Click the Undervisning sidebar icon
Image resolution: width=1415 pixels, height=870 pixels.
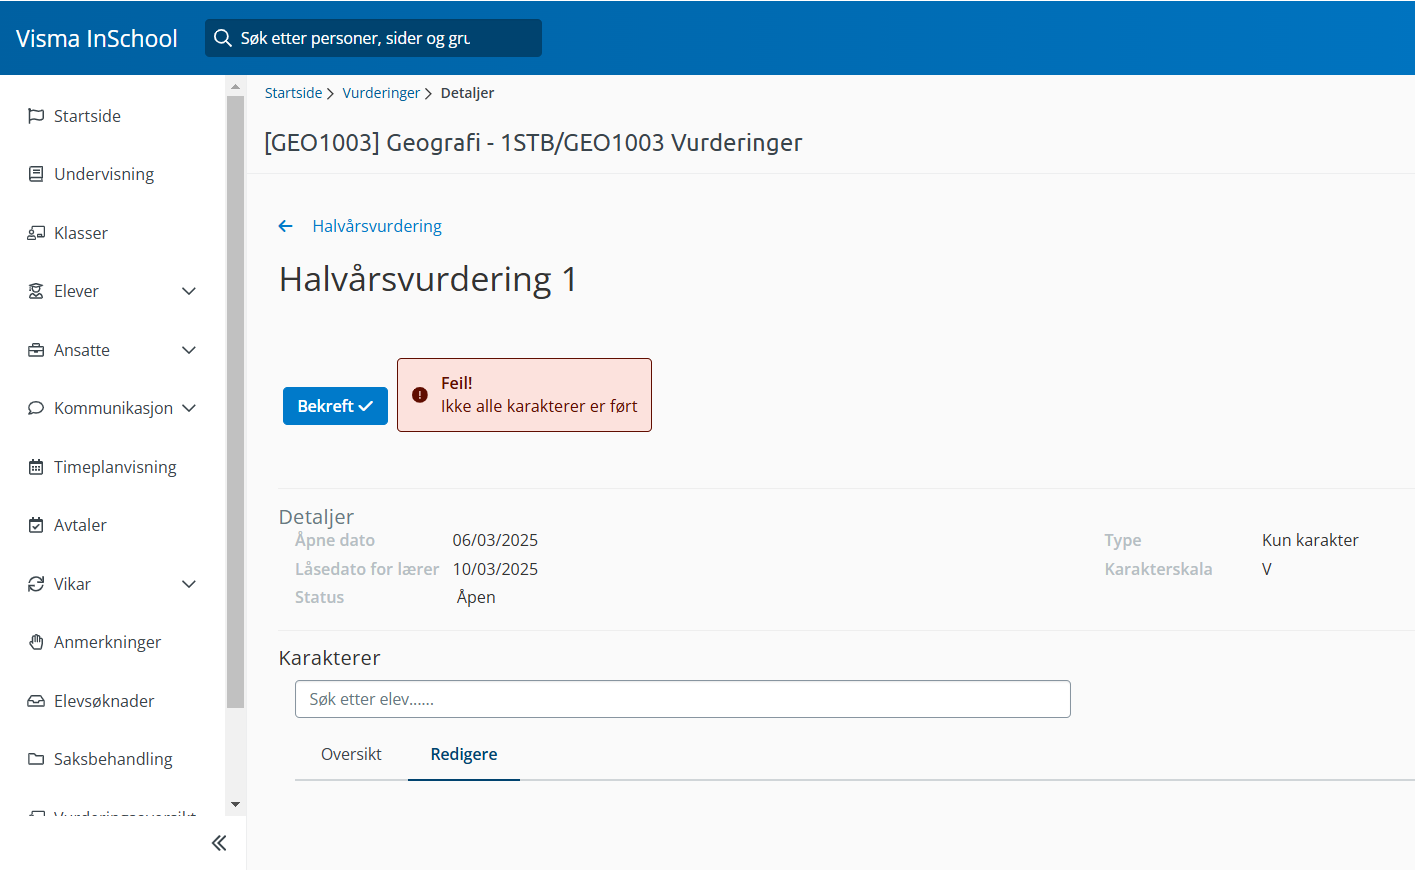click(36, 174)
